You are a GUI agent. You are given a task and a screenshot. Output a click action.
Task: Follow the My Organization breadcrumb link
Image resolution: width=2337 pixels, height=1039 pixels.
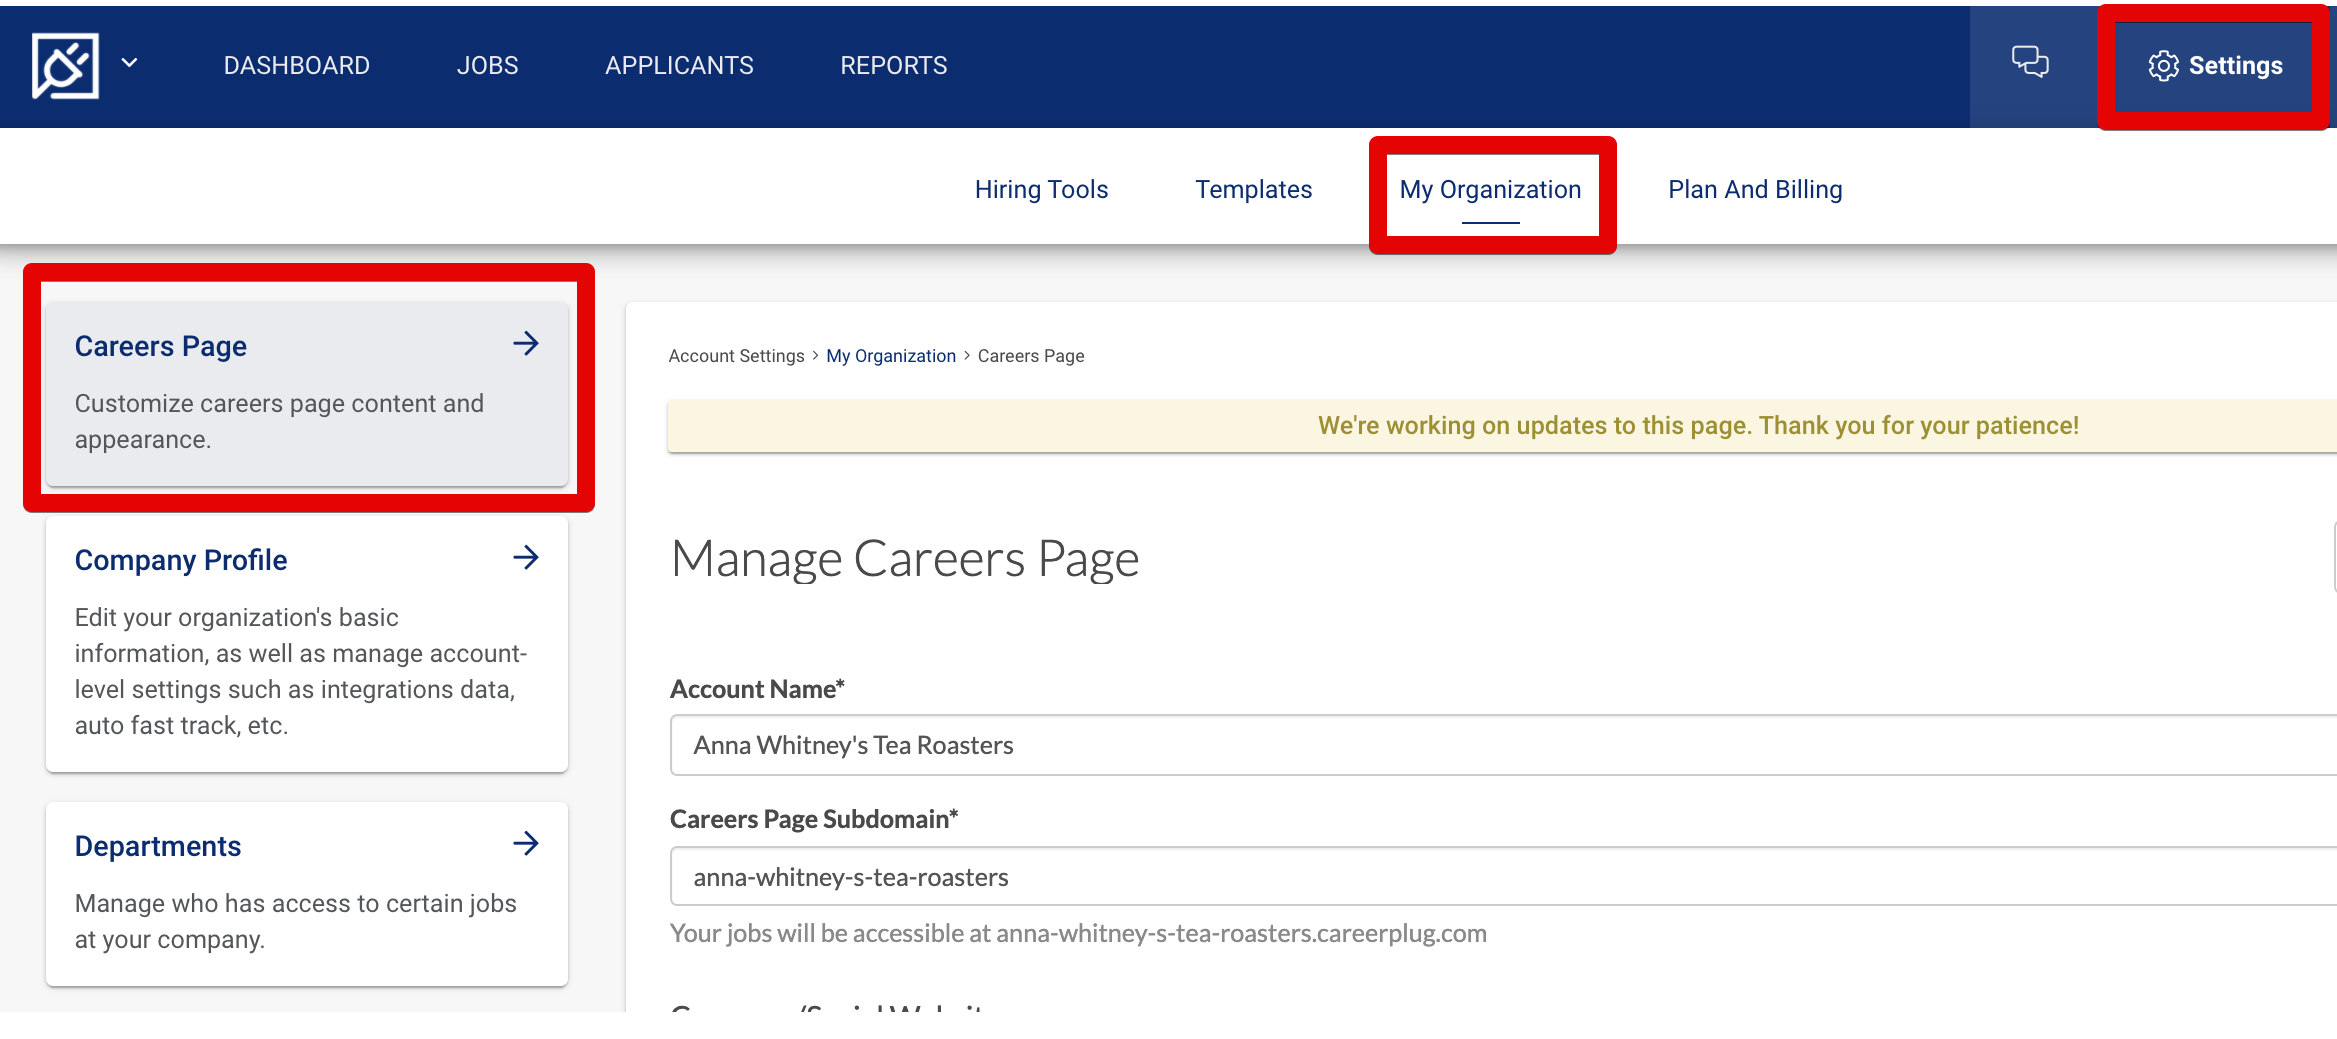(891, 356)
